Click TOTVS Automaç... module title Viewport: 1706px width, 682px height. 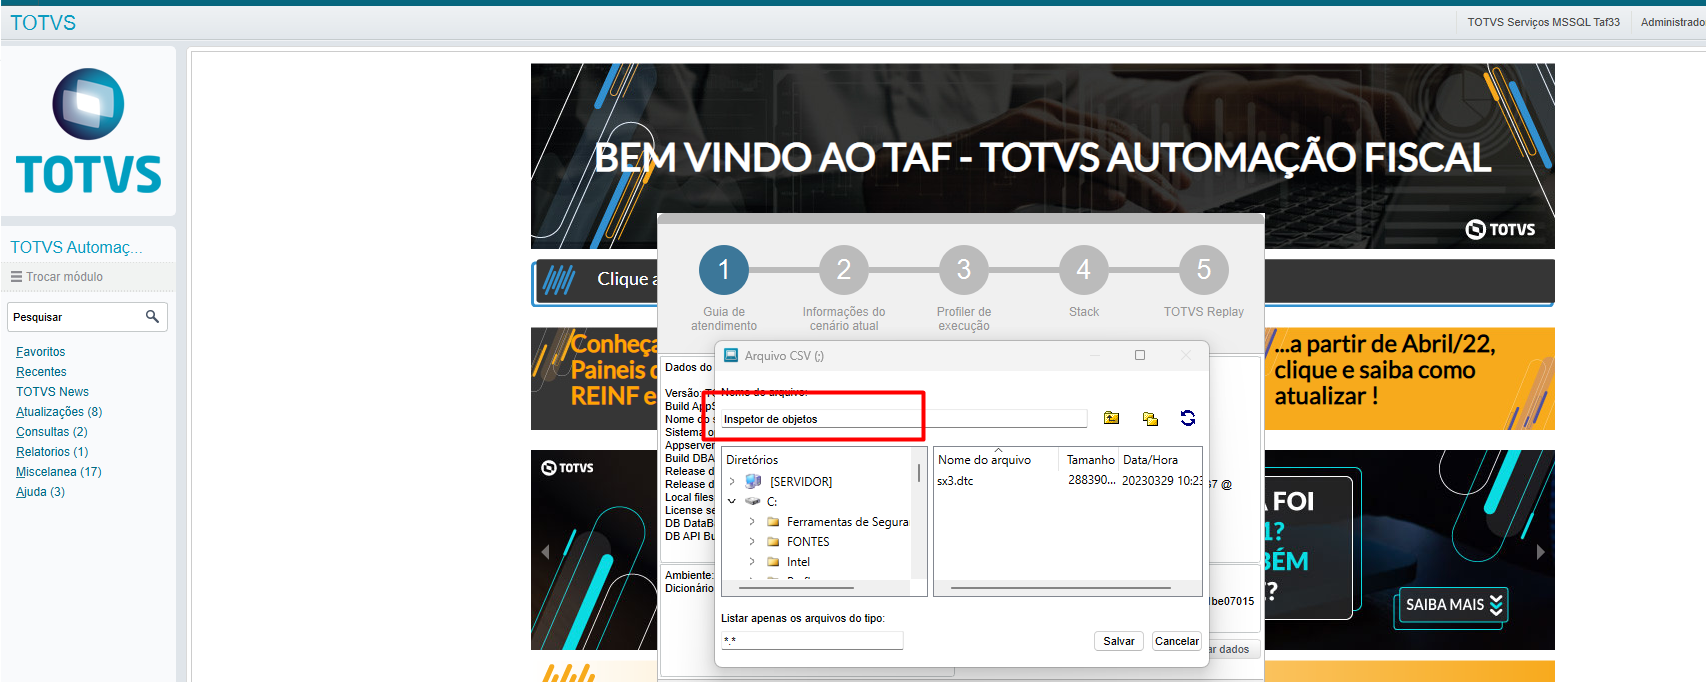(76, 247)
